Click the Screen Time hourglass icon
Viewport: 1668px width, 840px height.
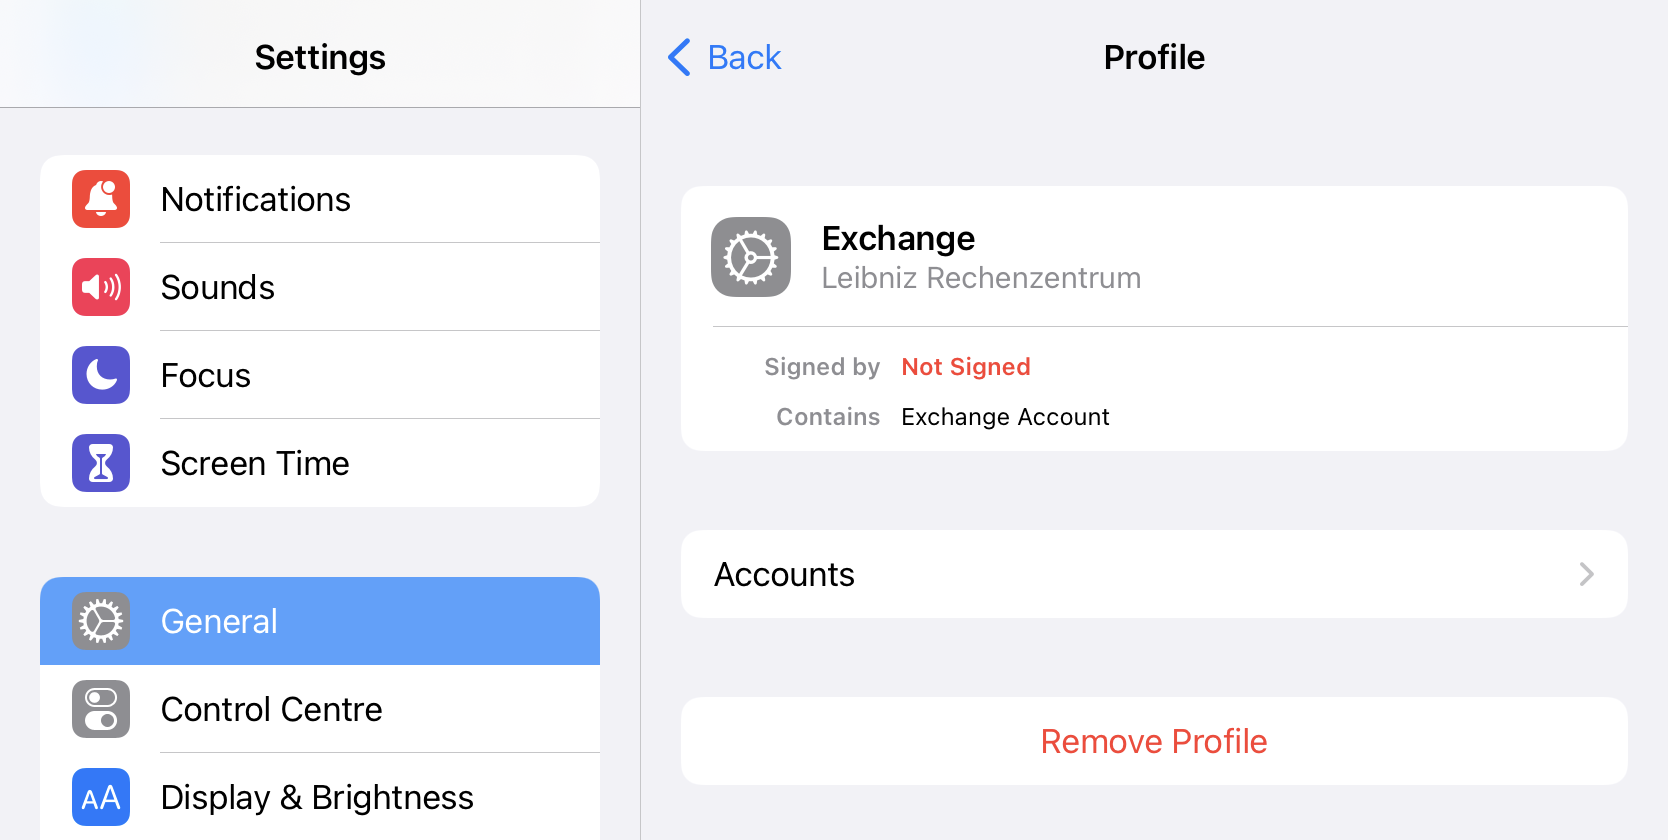[101, 463]
